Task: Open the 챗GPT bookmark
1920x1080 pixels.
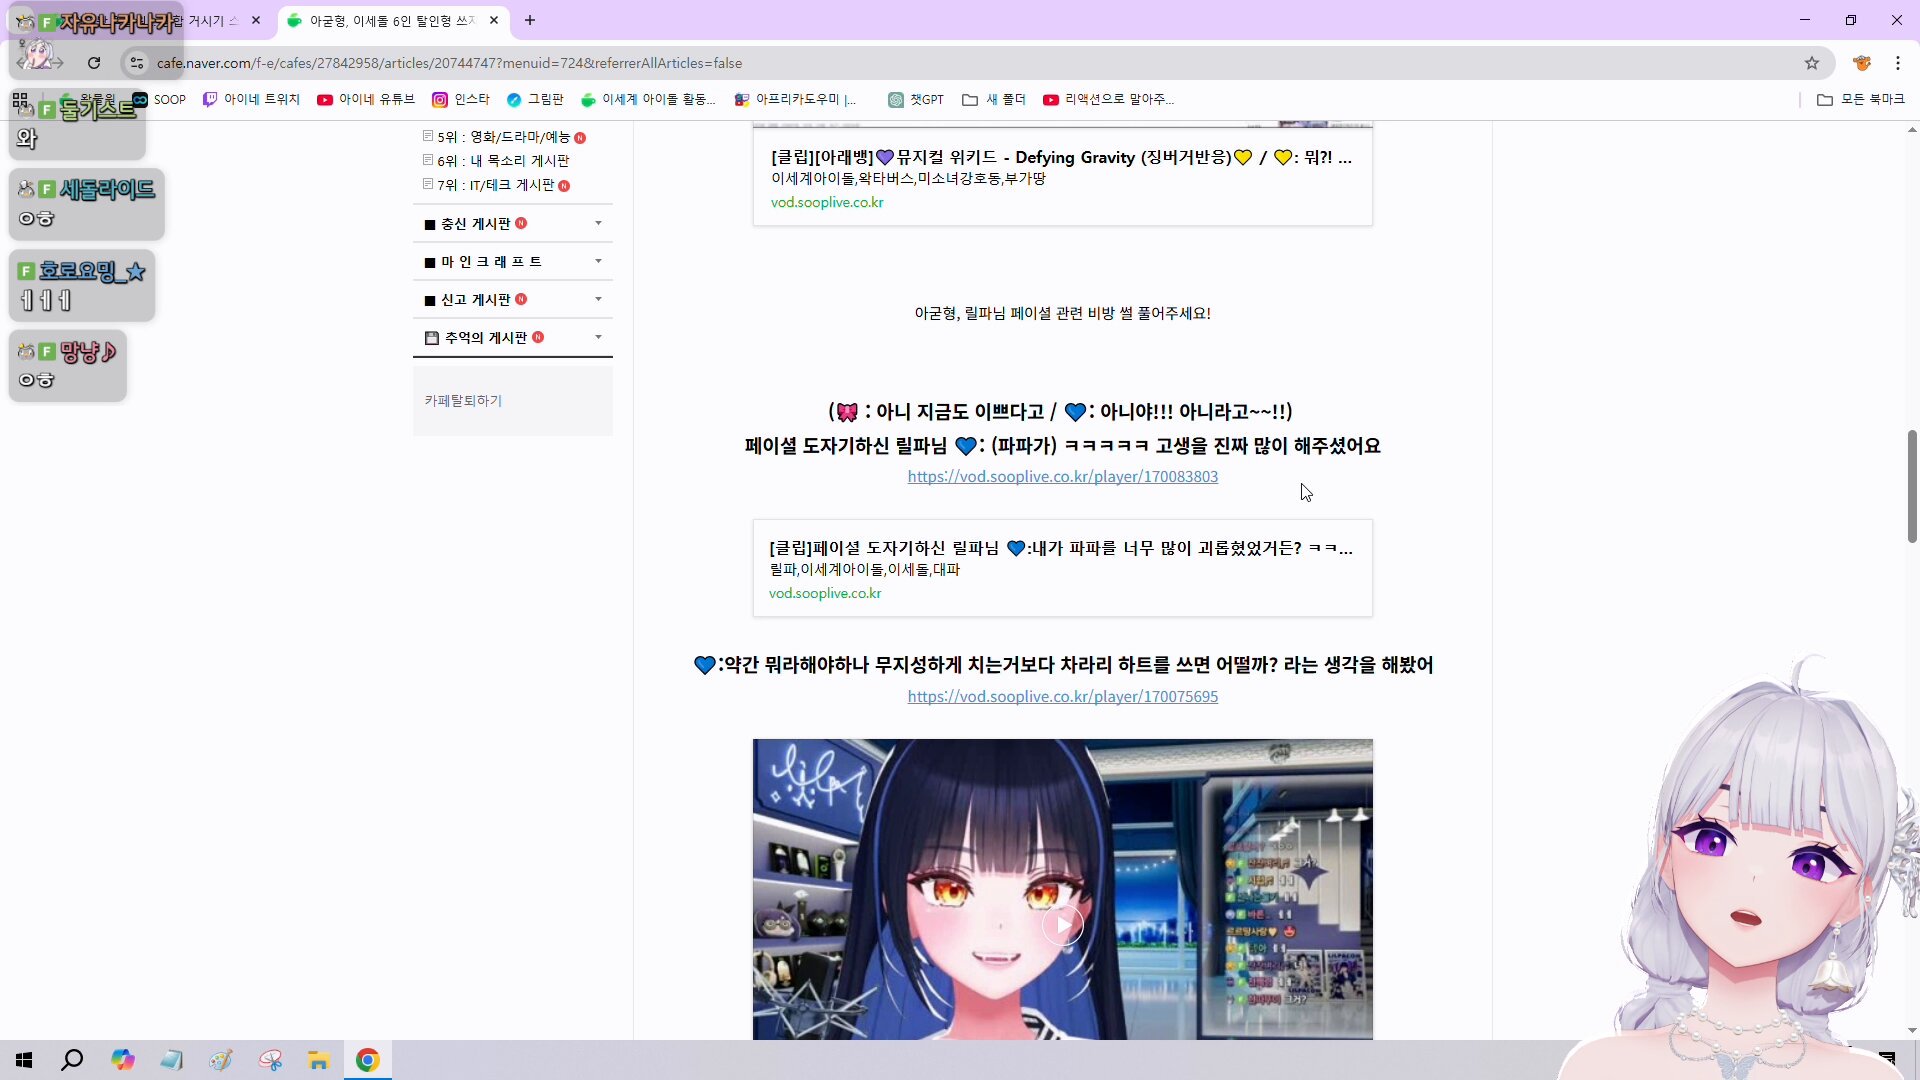Action: (x=916, y=99)
